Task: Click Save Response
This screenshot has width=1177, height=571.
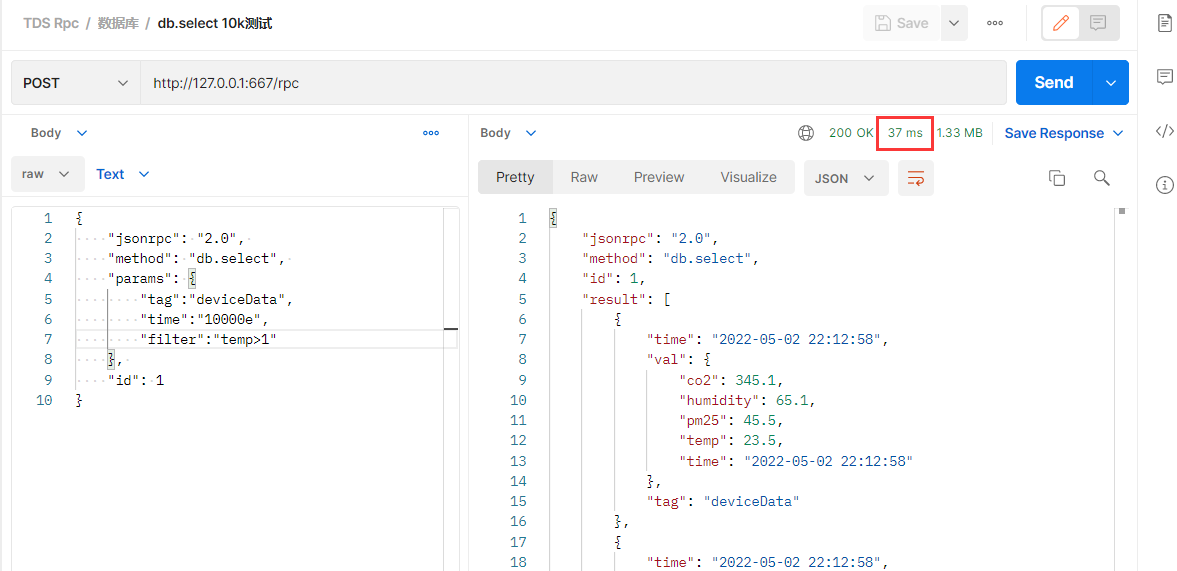Action: (x=1054, y=133)
